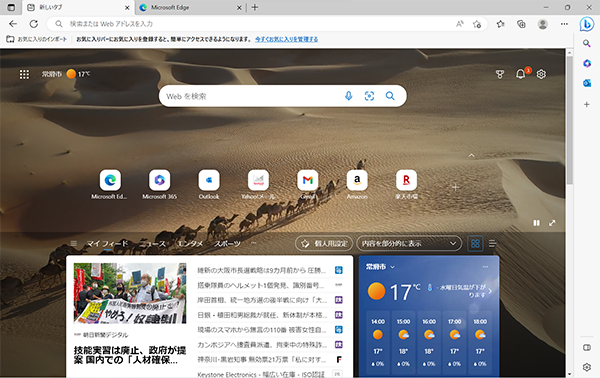Open the notifications bell icon

point(520,74)
